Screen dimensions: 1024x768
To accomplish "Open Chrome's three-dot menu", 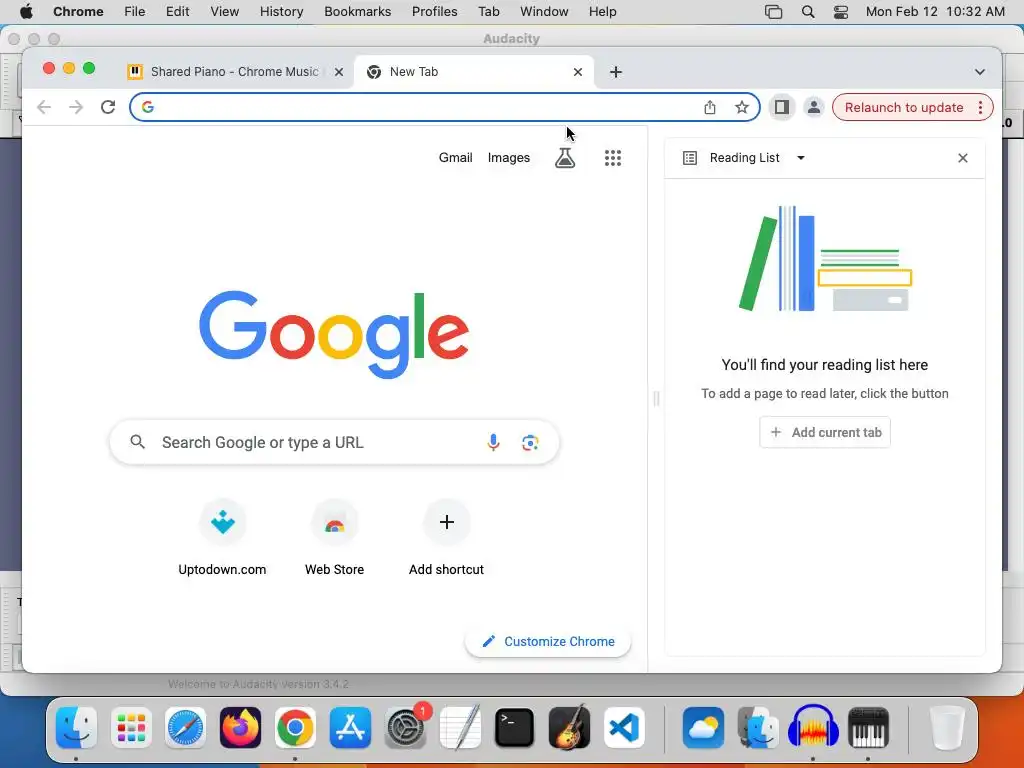I will 980,107.
